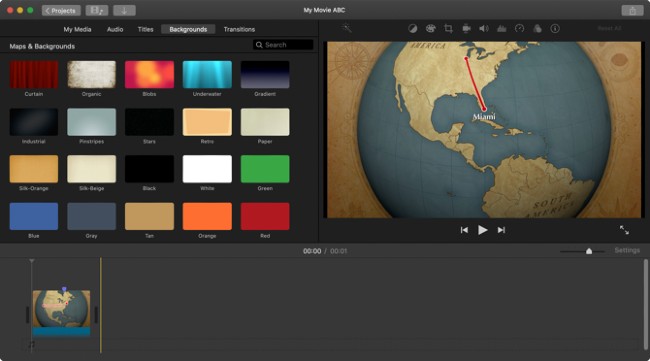Open the volume speaker tool
The image size is (650, 361).
[x=484, y=29]
